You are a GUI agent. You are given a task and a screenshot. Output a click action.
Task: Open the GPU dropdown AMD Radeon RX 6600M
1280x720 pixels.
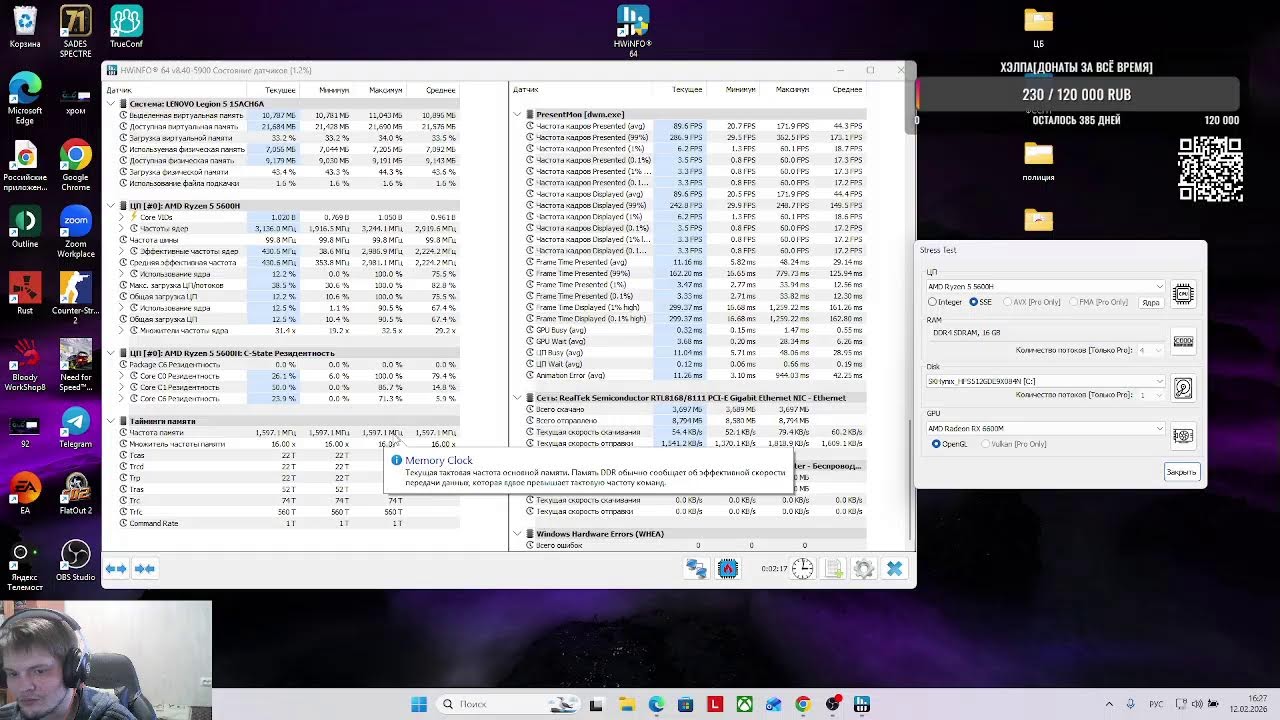(x=1046, y=429)
